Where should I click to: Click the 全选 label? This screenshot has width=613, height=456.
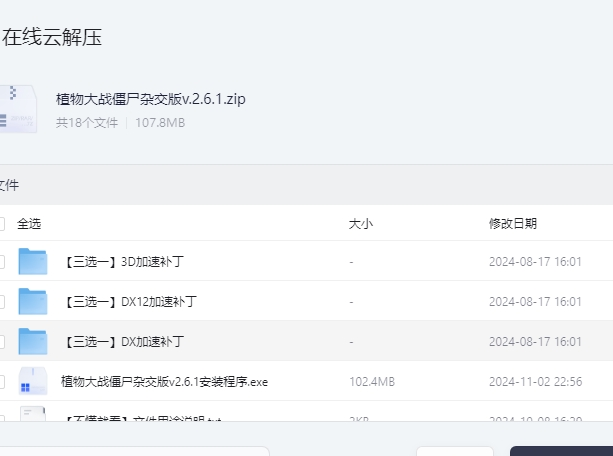click(29, 224)
